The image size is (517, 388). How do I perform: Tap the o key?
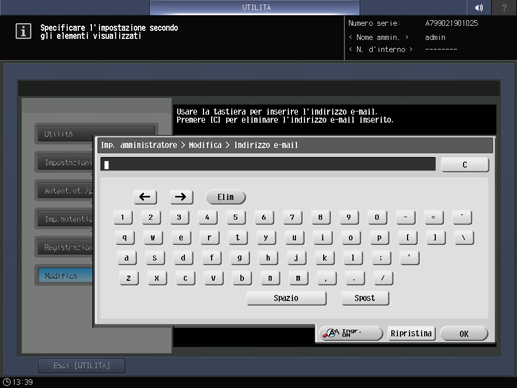pos(351,238)
